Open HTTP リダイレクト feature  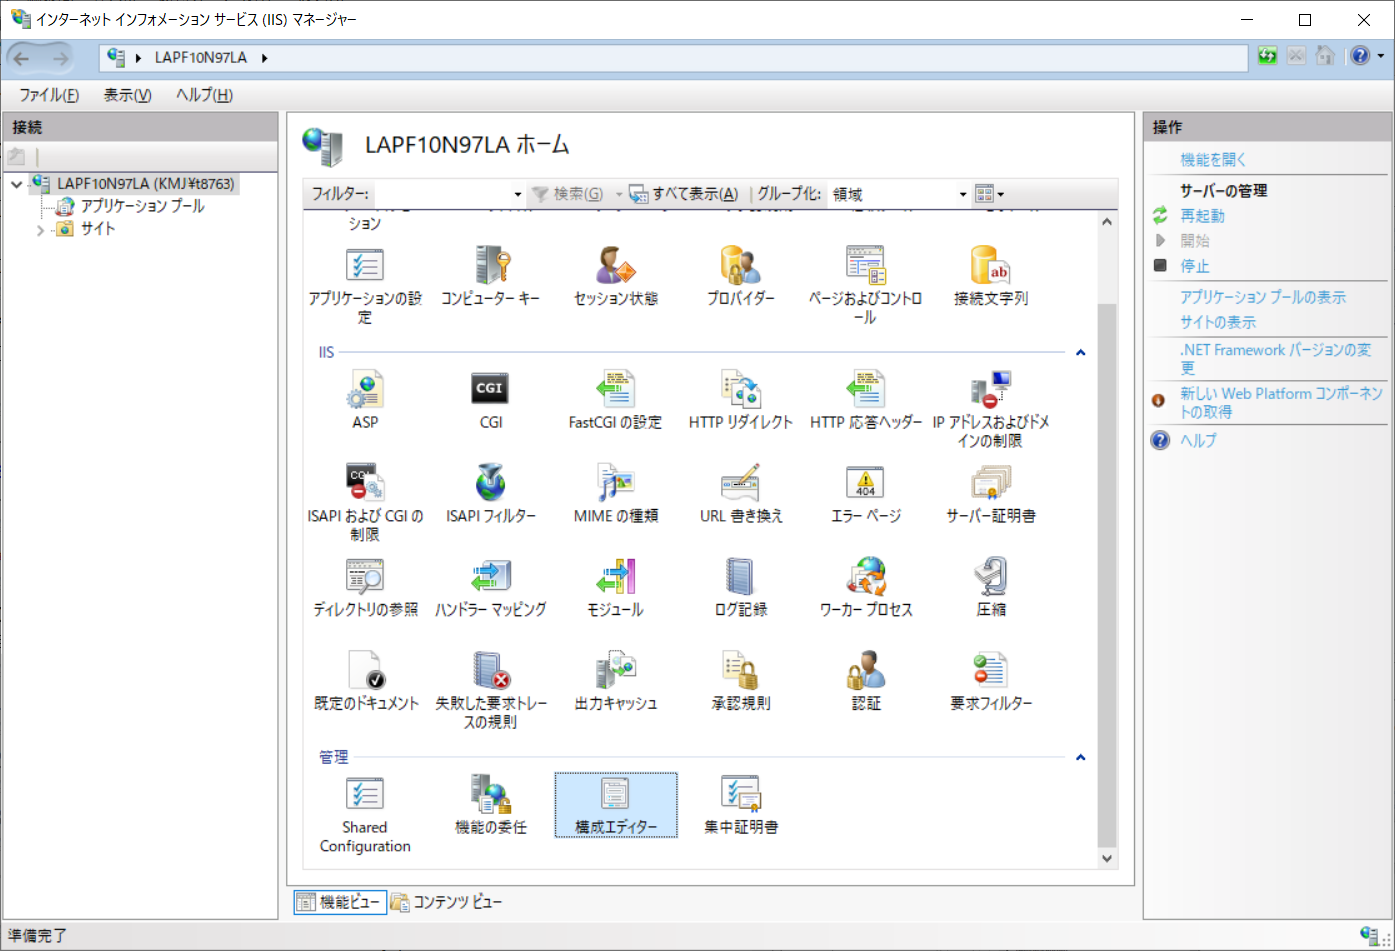click(740, 400)
